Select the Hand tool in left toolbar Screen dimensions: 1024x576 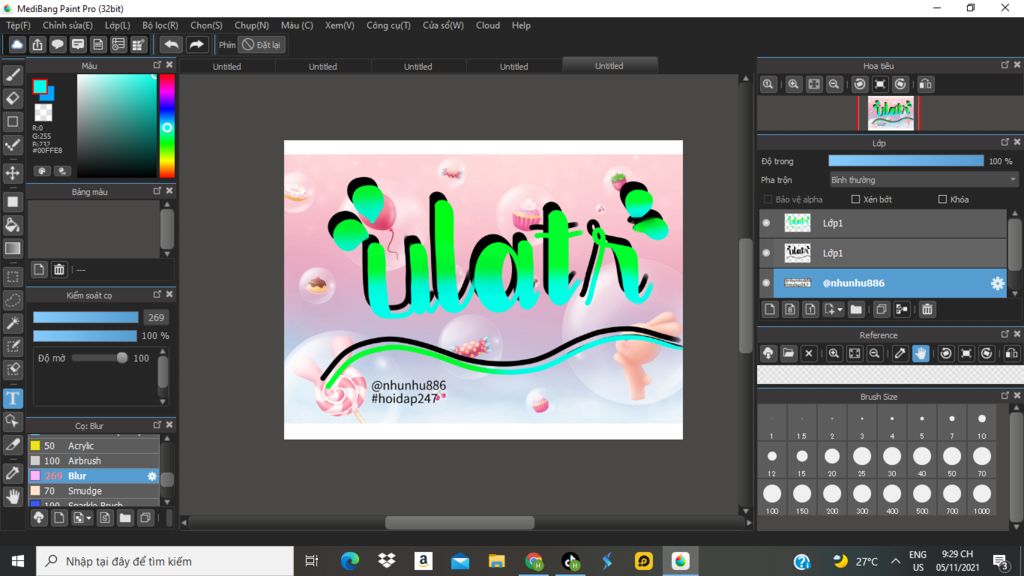(12, 496)
